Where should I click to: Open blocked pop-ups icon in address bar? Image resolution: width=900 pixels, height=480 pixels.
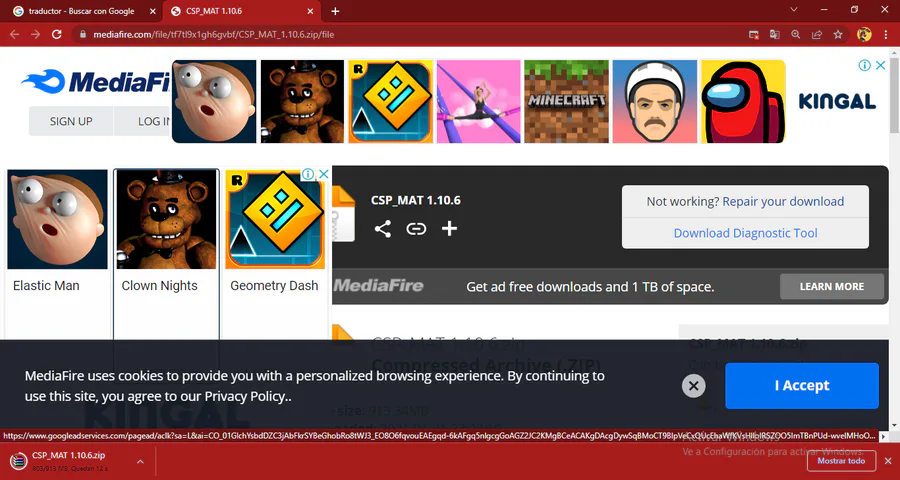click(x=754, y=34)
